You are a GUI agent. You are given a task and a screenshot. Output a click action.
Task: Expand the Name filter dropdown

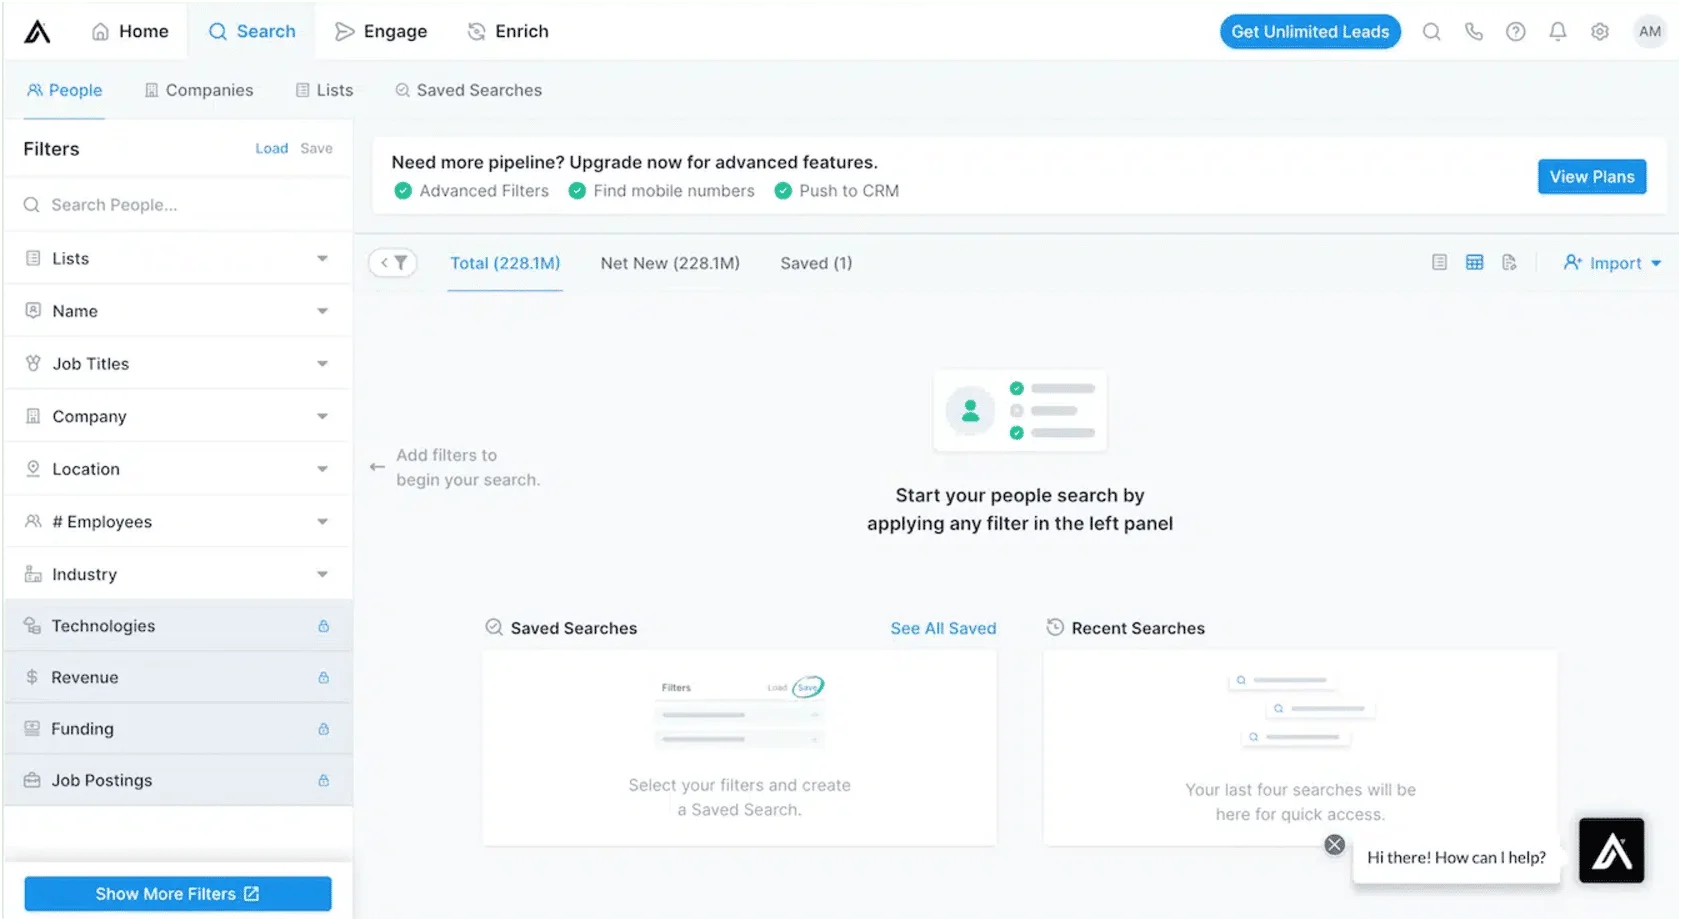322,311
